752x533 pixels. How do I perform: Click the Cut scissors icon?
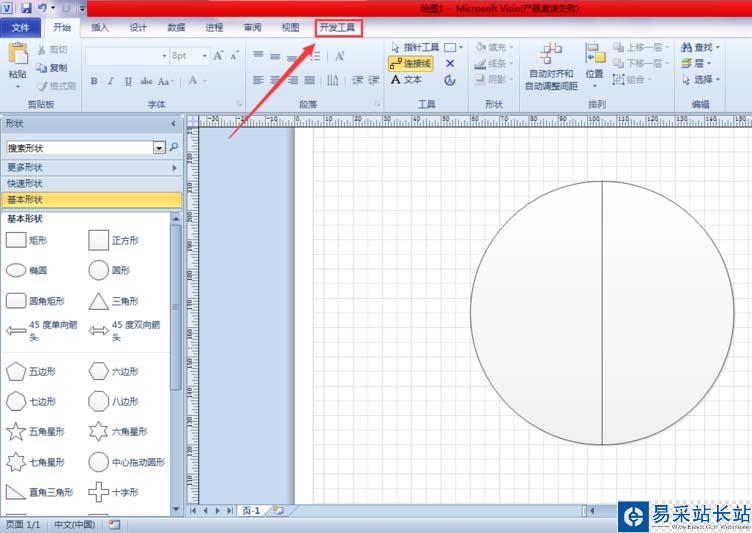[42, 49]
